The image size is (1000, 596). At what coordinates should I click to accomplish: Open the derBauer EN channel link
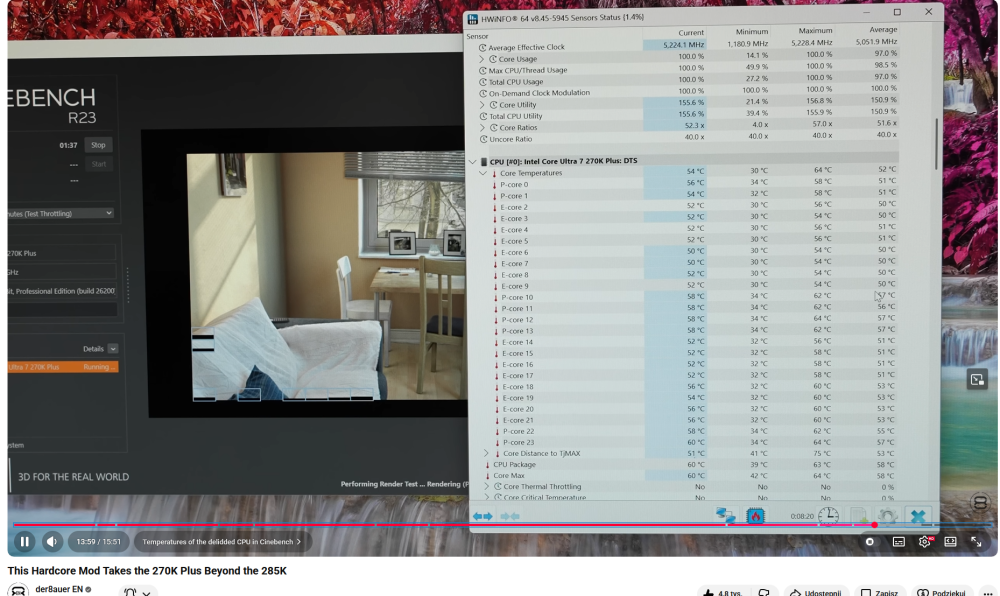[59, 589]
